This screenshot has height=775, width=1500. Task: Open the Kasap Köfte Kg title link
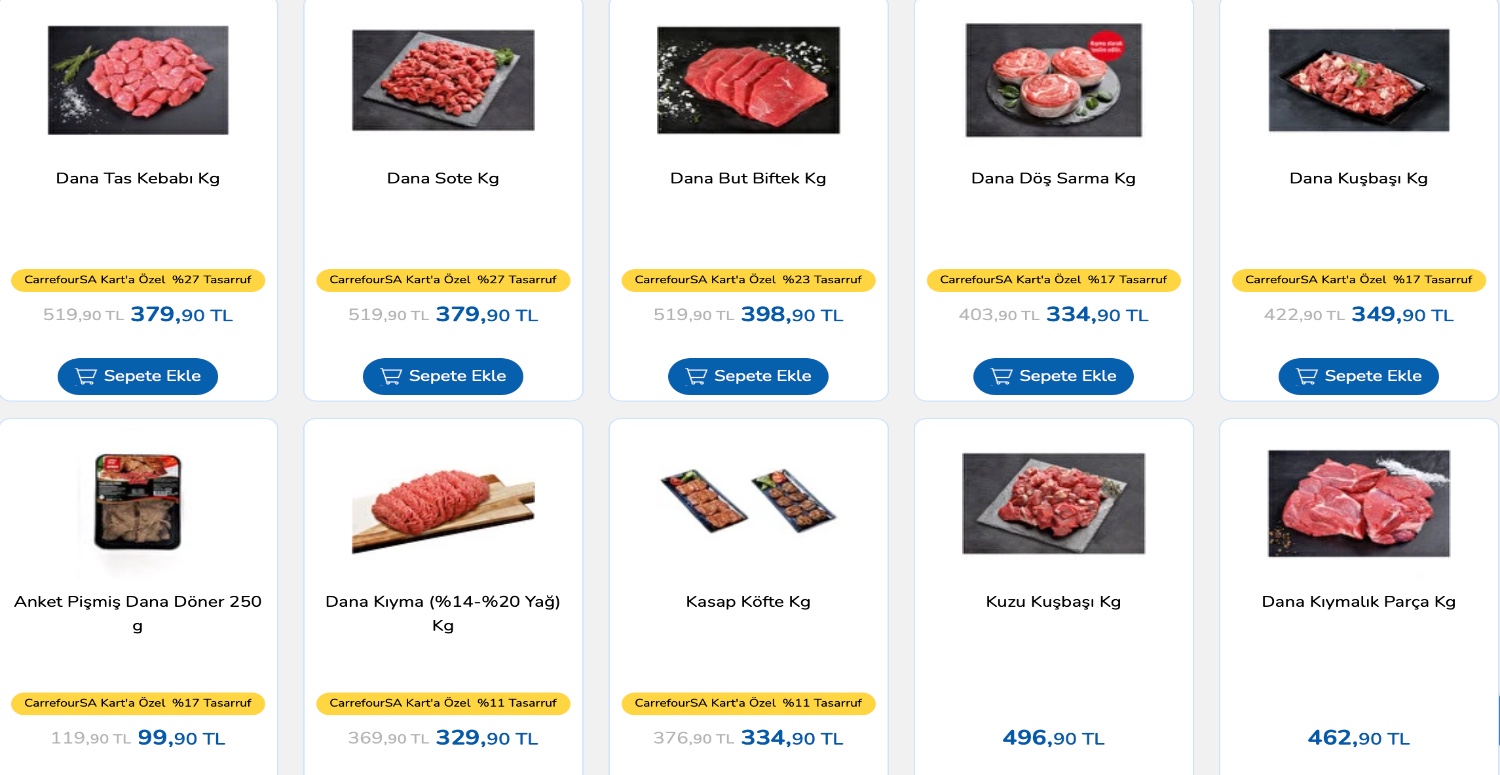tap(748, 602)
